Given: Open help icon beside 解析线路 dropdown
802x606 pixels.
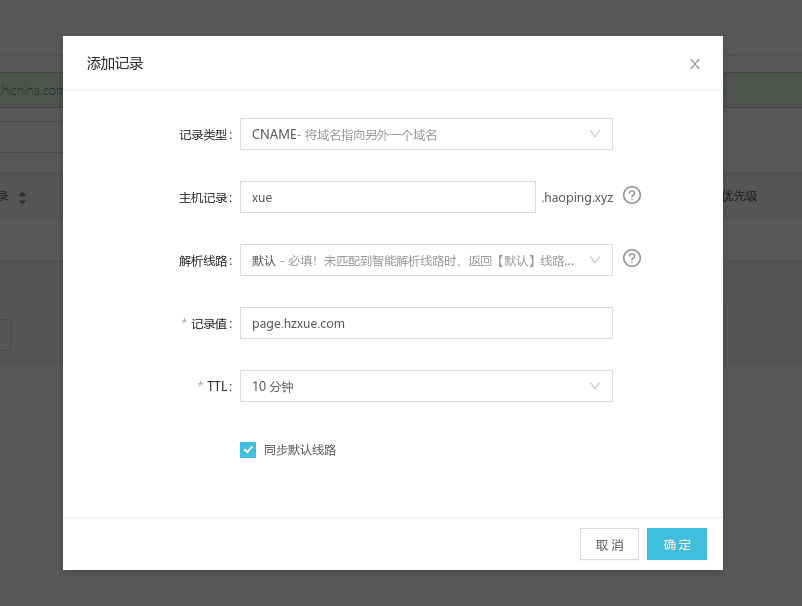Looking at the screenshot, I should [x=632, y=258].
